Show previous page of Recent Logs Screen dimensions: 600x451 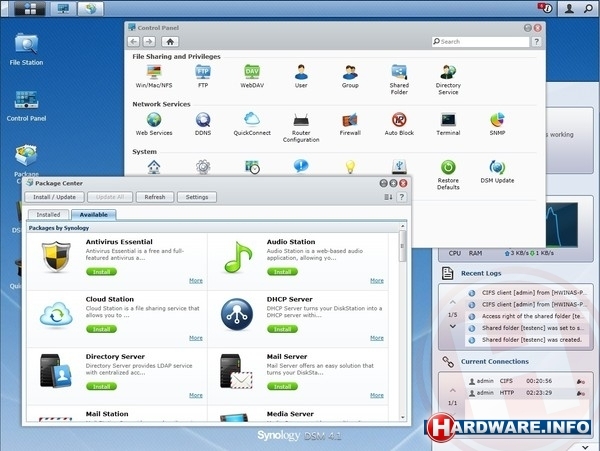click(x=453, y=303)
